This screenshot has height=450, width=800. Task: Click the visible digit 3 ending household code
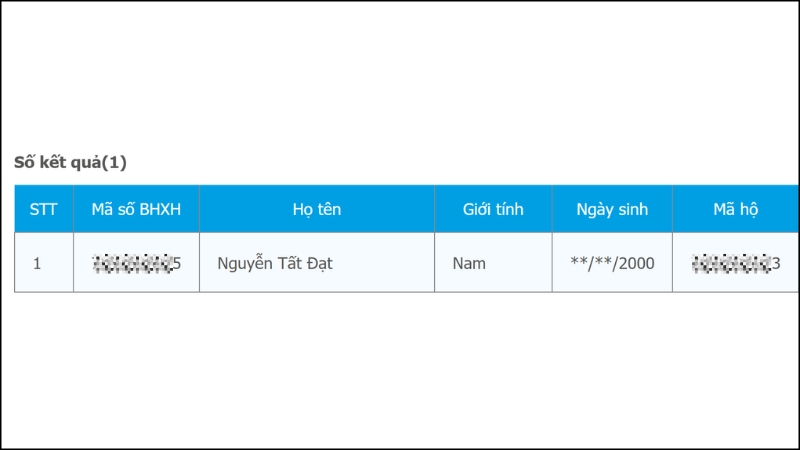pos(775,264)
